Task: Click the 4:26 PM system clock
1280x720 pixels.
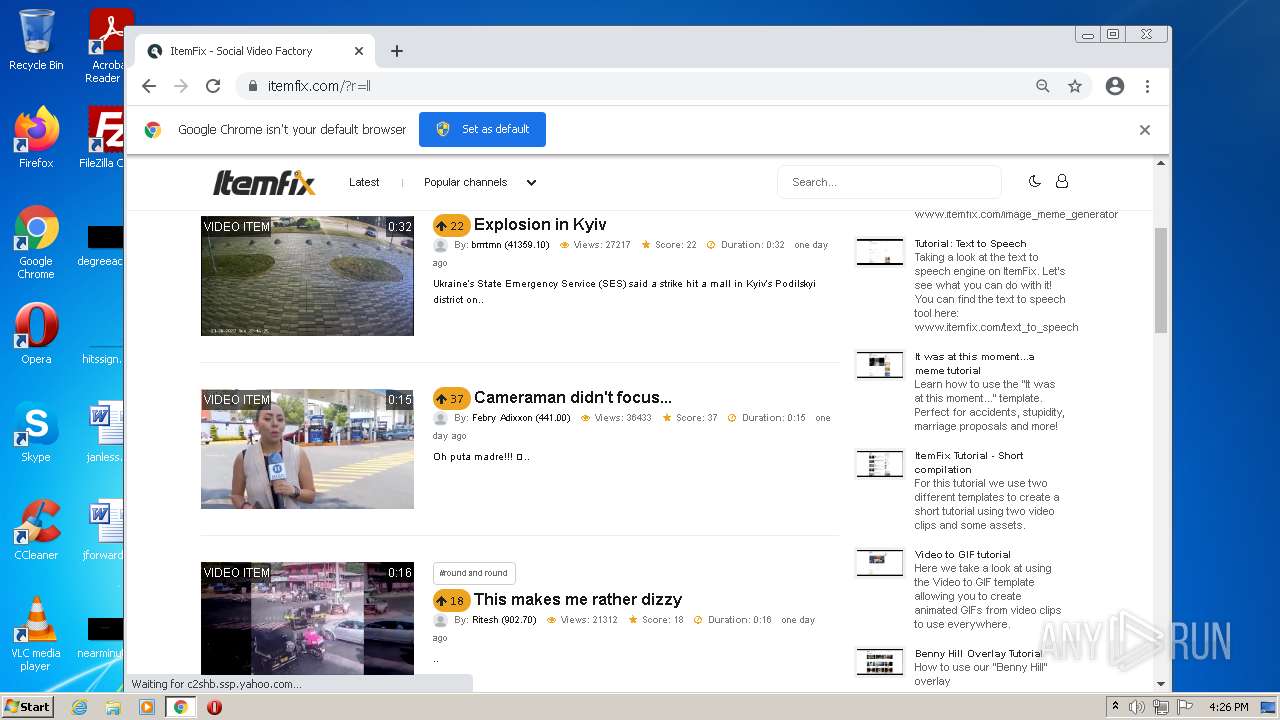Action: 1227,707
